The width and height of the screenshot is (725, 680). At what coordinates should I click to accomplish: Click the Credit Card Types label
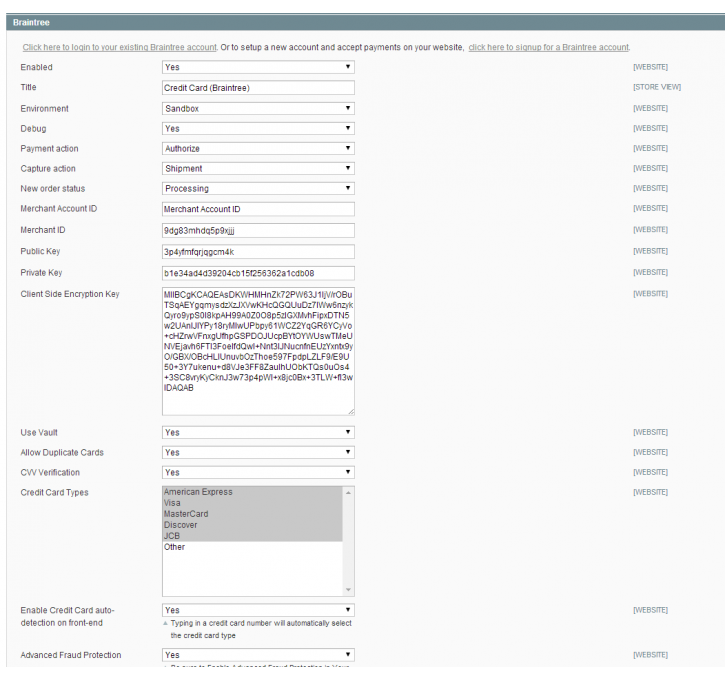coord(54,492)
